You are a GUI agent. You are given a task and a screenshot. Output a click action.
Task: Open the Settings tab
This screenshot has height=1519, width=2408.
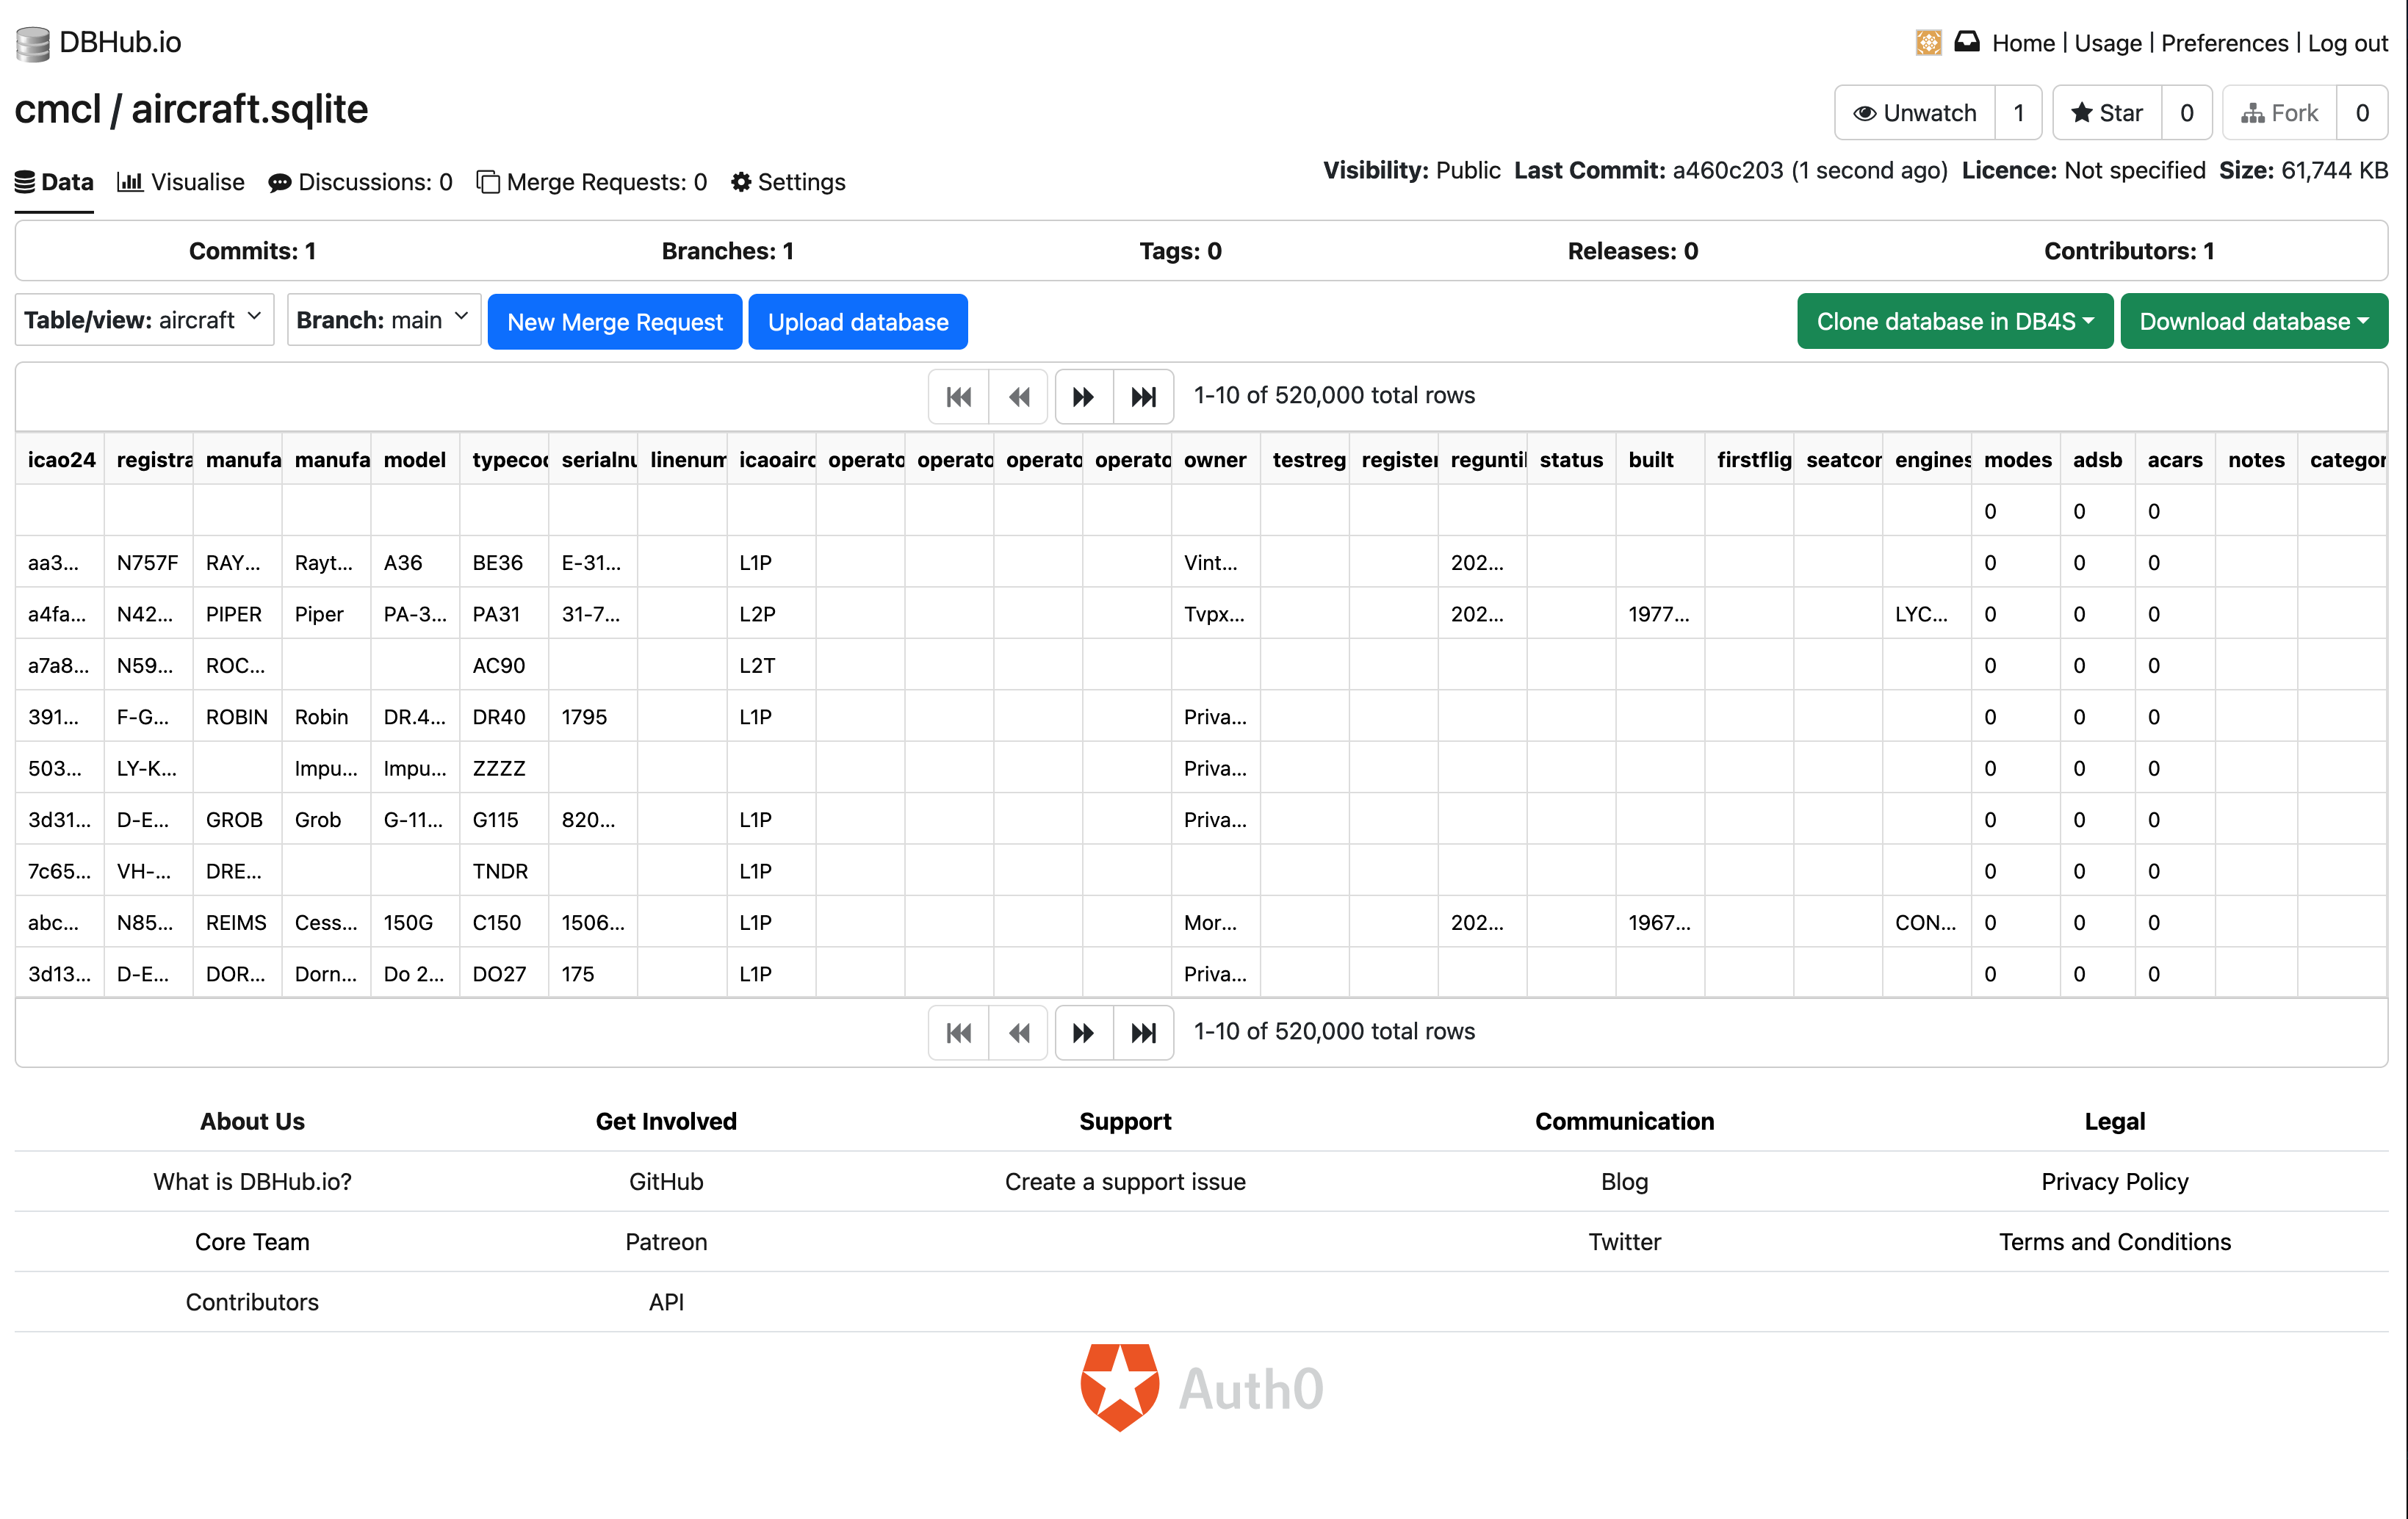point(788,182)
